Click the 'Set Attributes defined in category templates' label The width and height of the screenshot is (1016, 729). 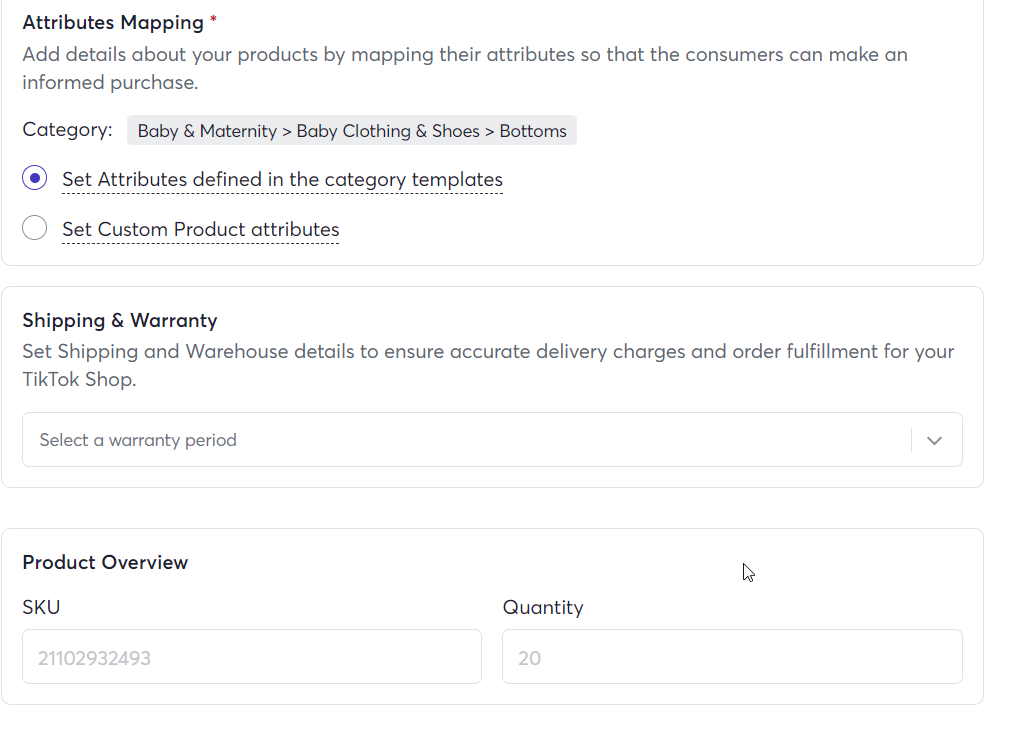[282, 180]
